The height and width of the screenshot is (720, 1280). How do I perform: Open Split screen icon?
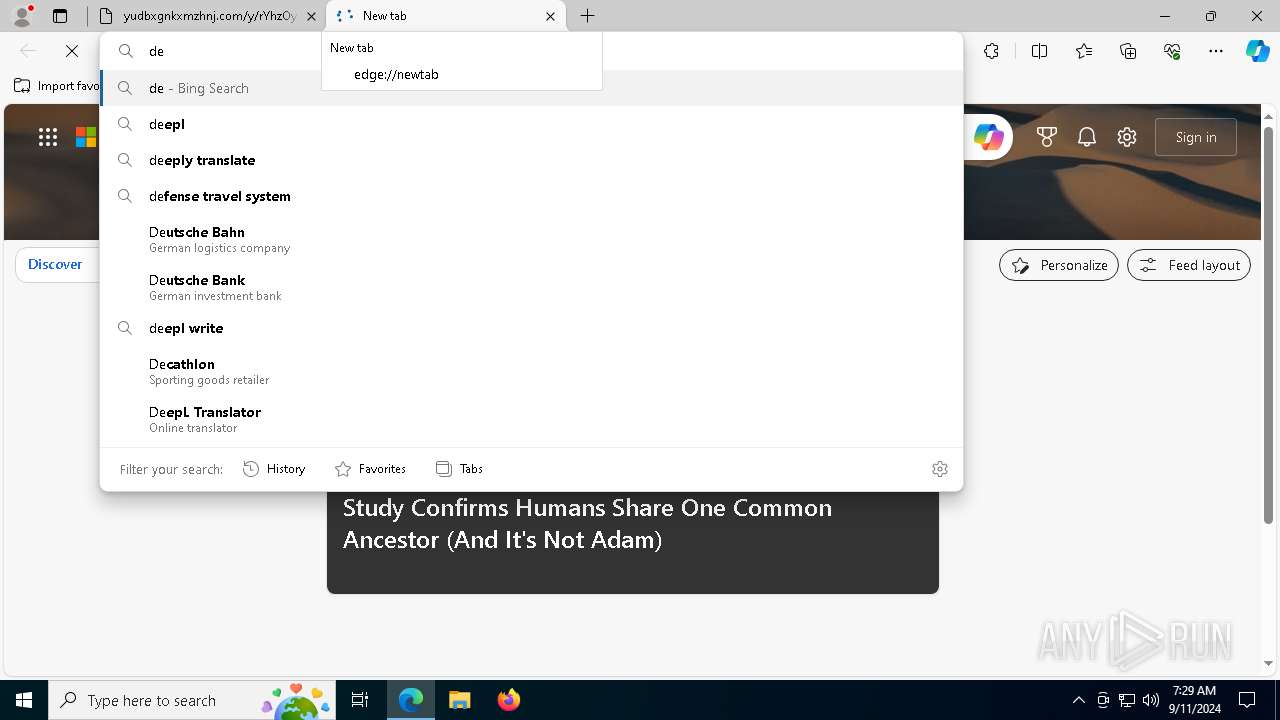pos(1039,51)
